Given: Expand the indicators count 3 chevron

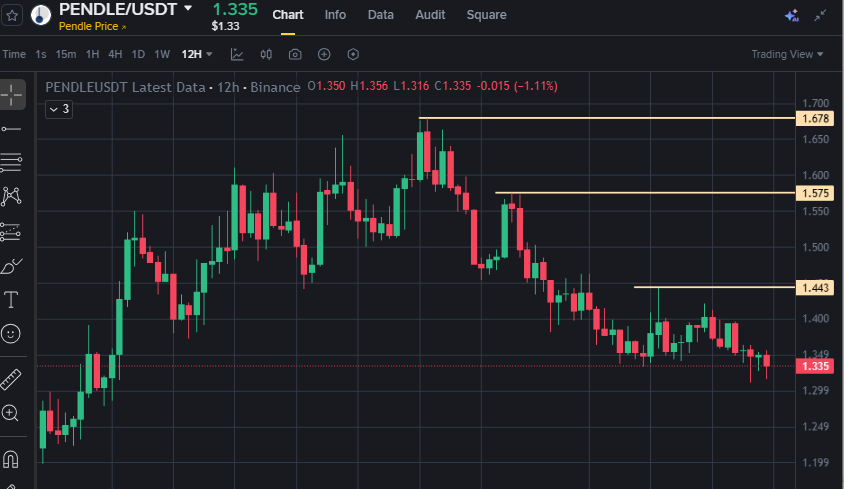Looking at the screenshot, I should pos(59,109).
